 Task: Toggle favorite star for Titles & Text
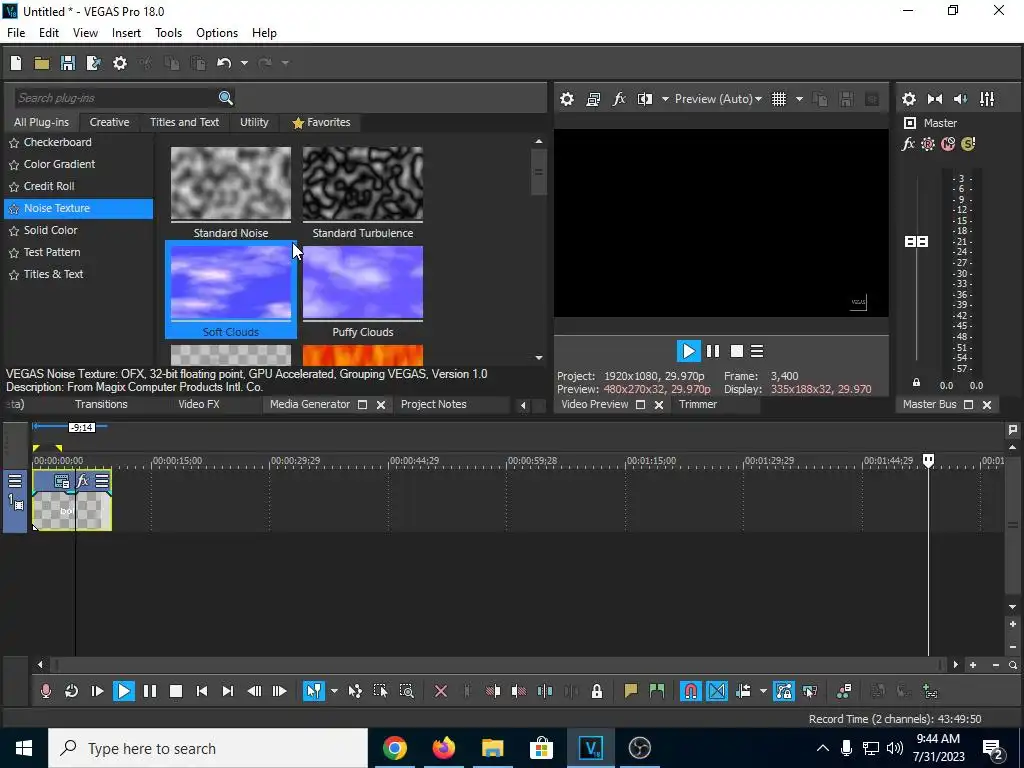[x=14, y=275]
